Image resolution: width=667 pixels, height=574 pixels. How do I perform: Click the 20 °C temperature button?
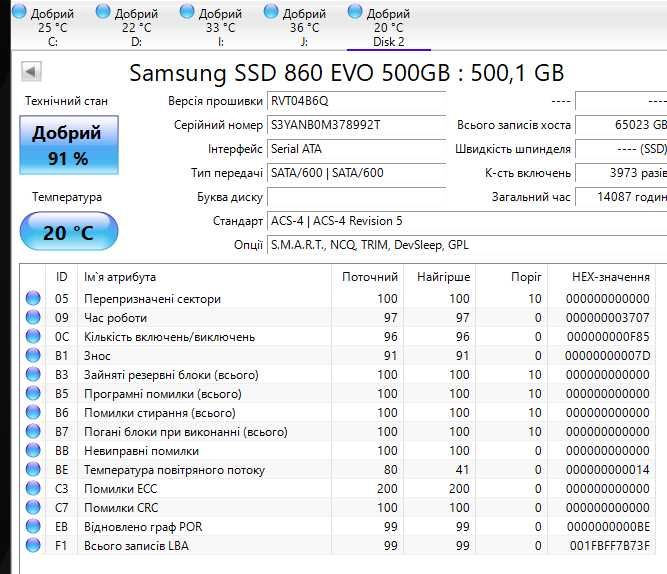[x=69, y=232]
